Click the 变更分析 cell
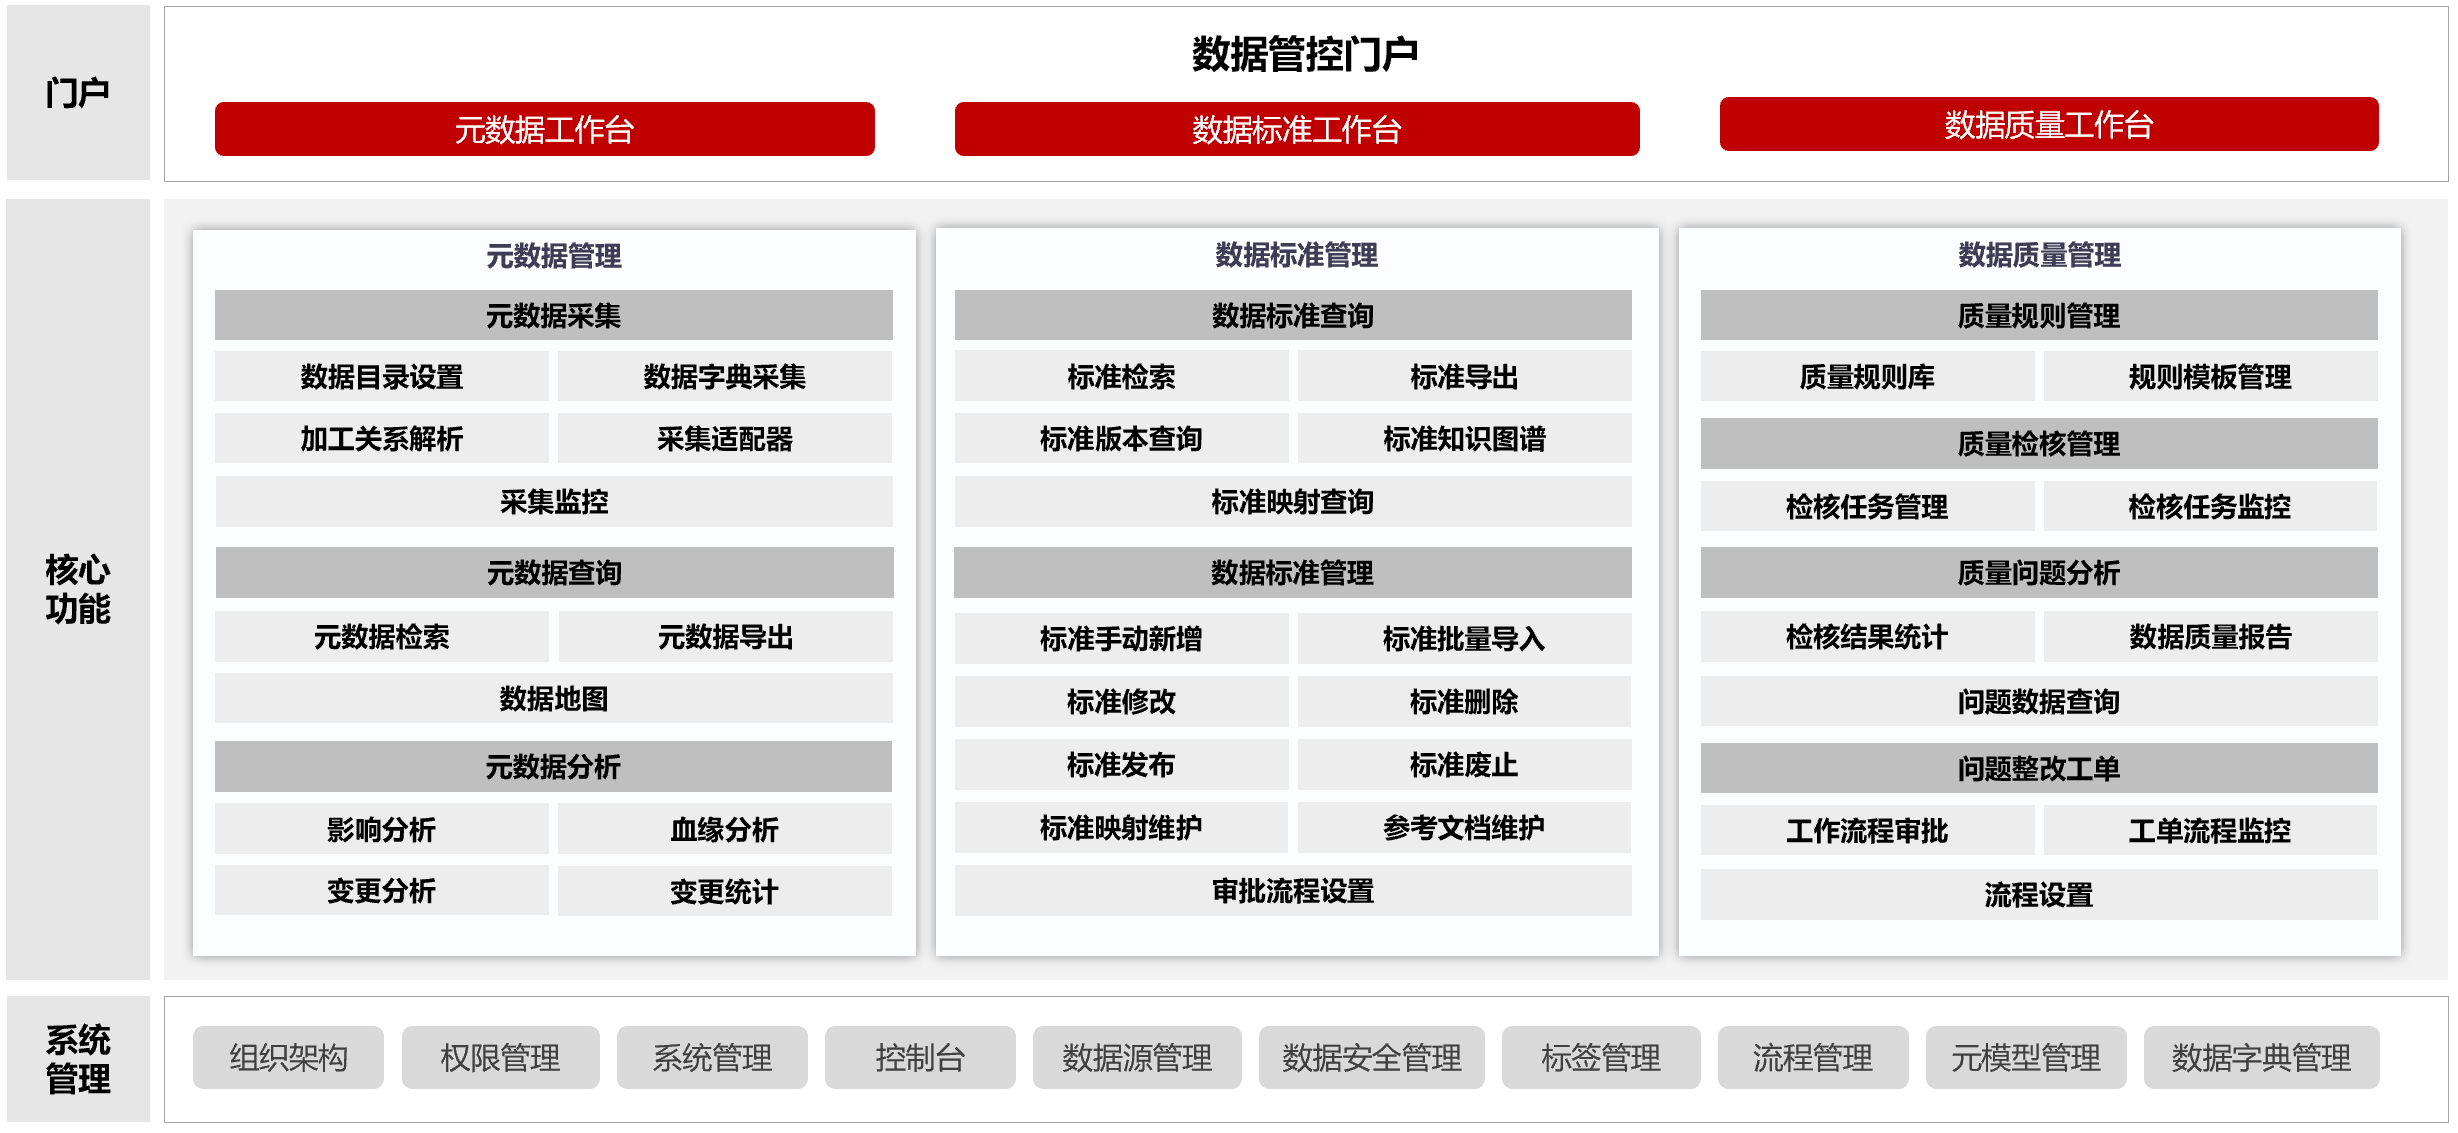Screen dimensions: 2458x1133 tap(382, 890)
